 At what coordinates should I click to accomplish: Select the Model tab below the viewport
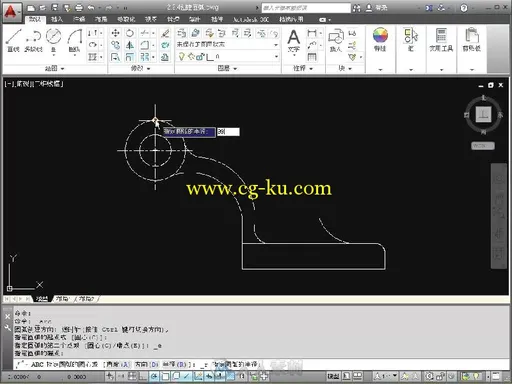point(42,299)
